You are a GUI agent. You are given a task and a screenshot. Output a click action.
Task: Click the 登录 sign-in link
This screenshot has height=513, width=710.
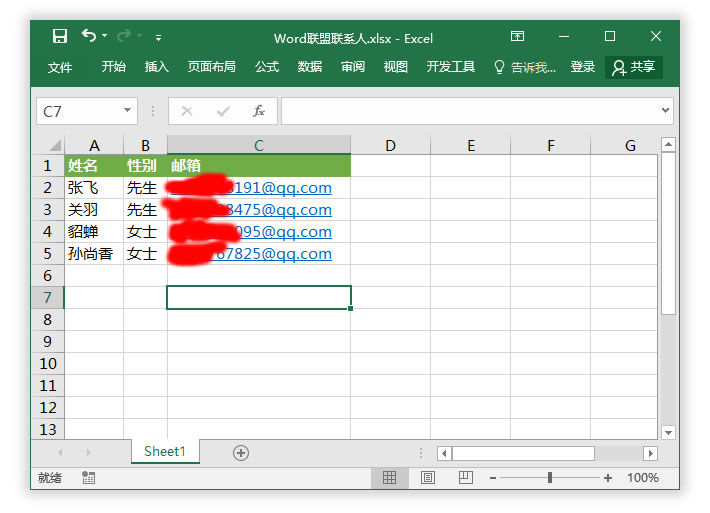582,67
